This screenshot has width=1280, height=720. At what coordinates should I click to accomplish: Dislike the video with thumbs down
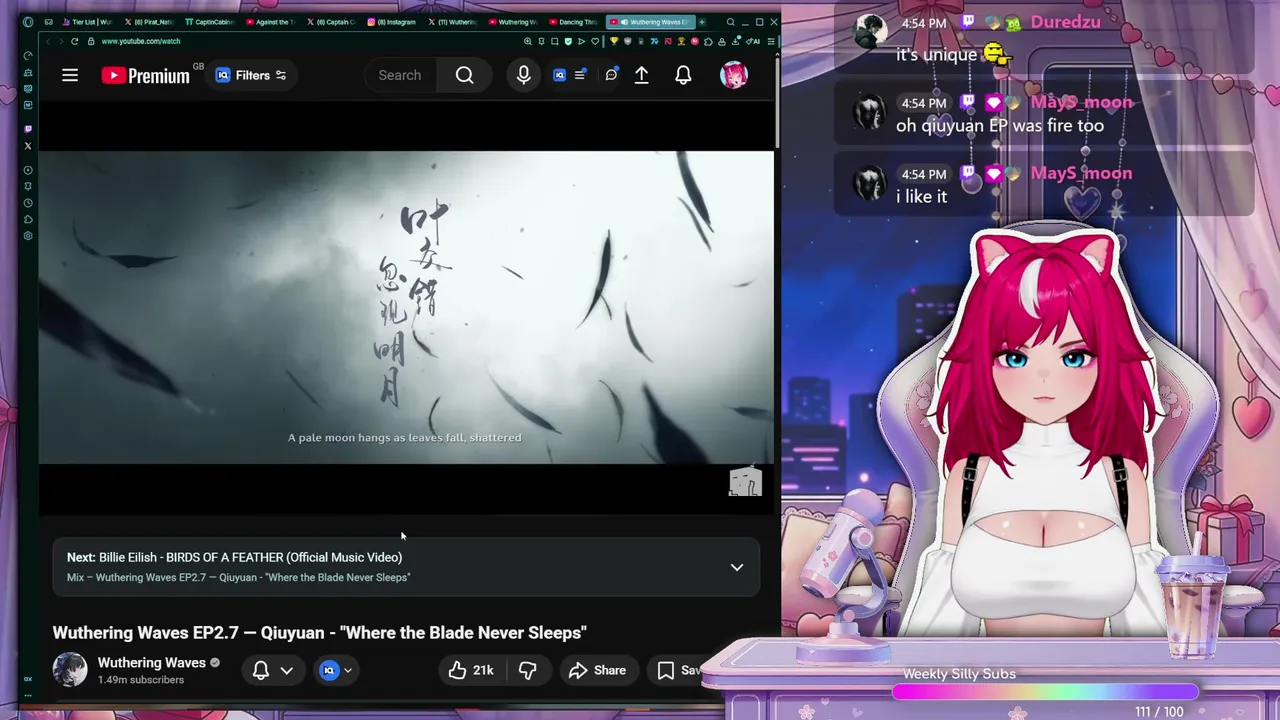tap(527, 670)
